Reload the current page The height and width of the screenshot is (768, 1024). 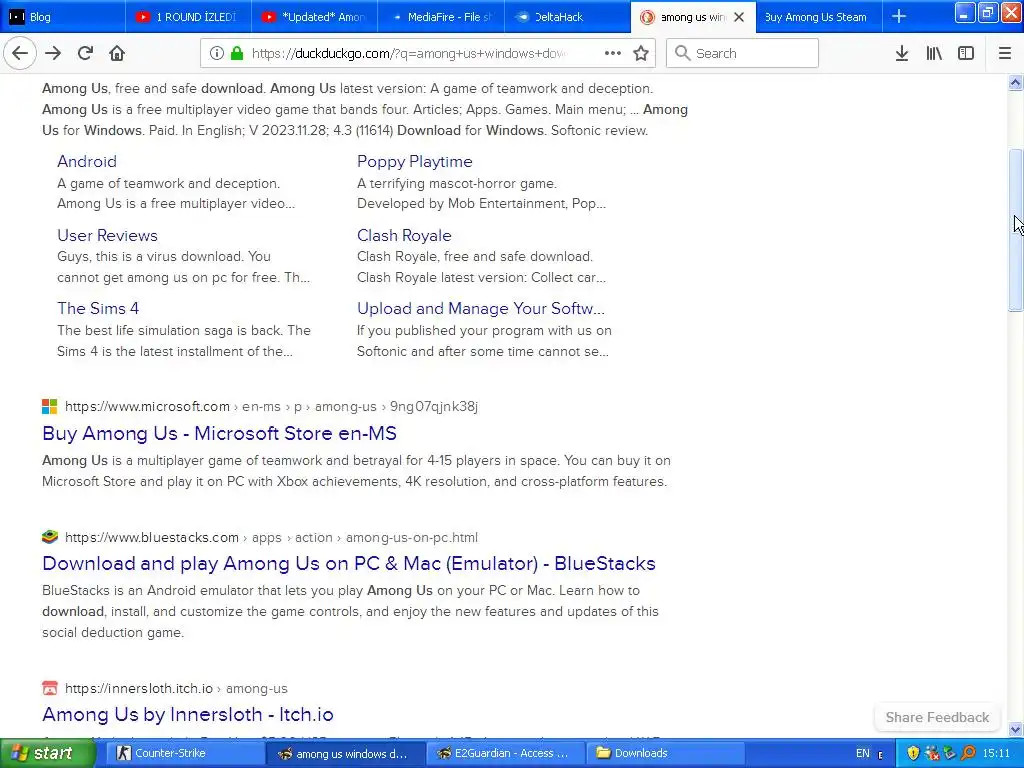click(x=85, y=53)
